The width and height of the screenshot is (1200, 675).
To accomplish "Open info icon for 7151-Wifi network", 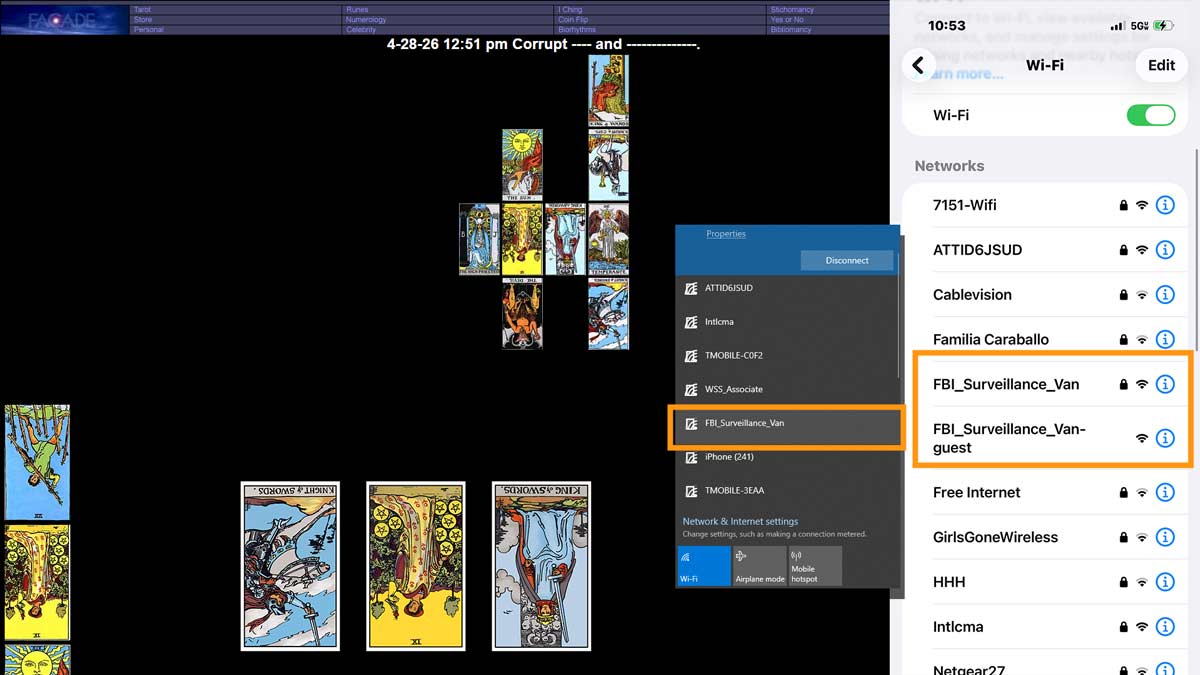I will (x=1164, y=205).
